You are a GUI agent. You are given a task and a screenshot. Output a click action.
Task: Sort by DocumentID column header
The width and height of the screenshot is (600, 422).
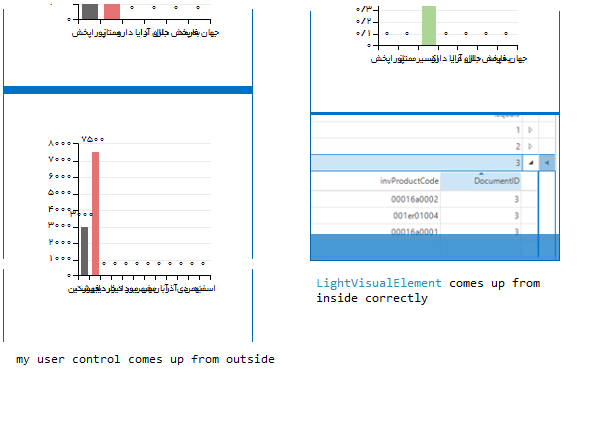tap(480, 181)
